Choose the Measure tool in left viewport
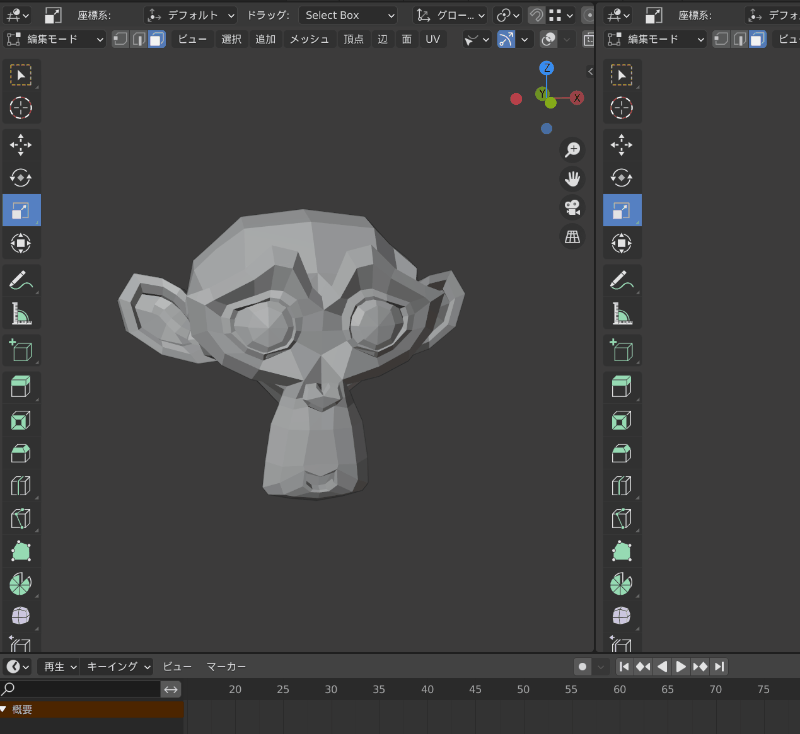Screen dimensions: 800x734 click(x=21, y=313)
